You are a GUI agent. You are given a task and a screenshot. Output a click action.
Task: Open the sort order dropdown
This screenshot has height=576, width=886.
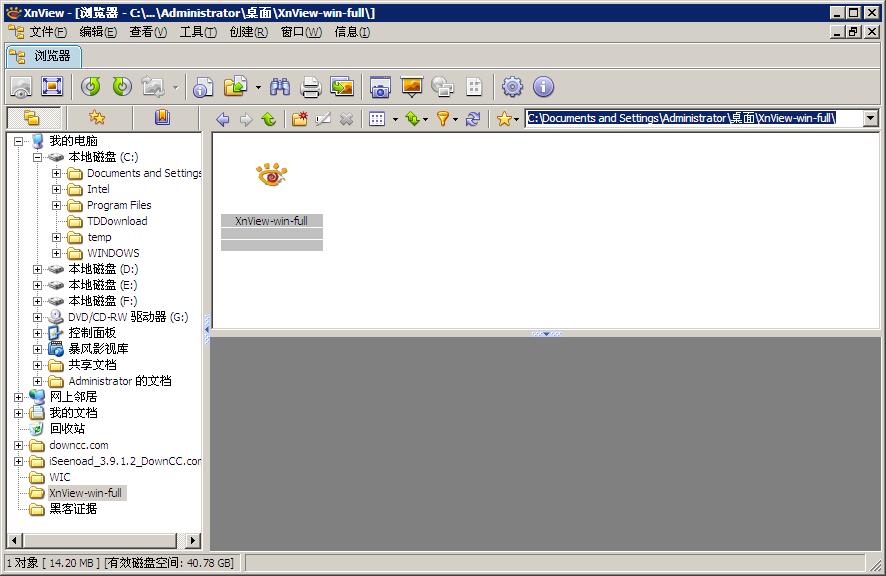tap(426, 117)
